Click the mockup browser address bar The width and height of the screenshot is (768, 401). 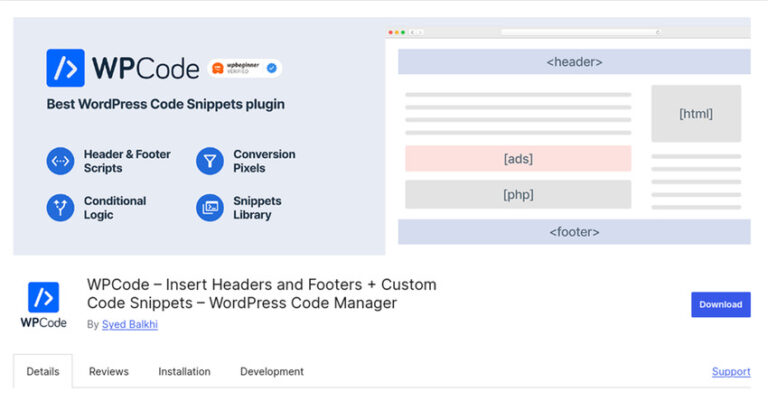581,32
